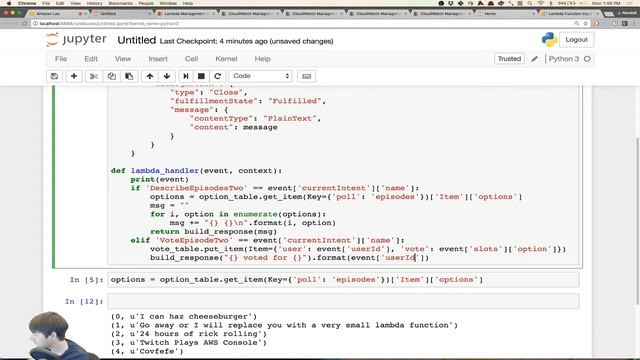The width and height of the screenshot is (640, 360).
Task: Click the pencil edit-mode indicator icon
Action: pyautogui.click(x=534, y=59)
